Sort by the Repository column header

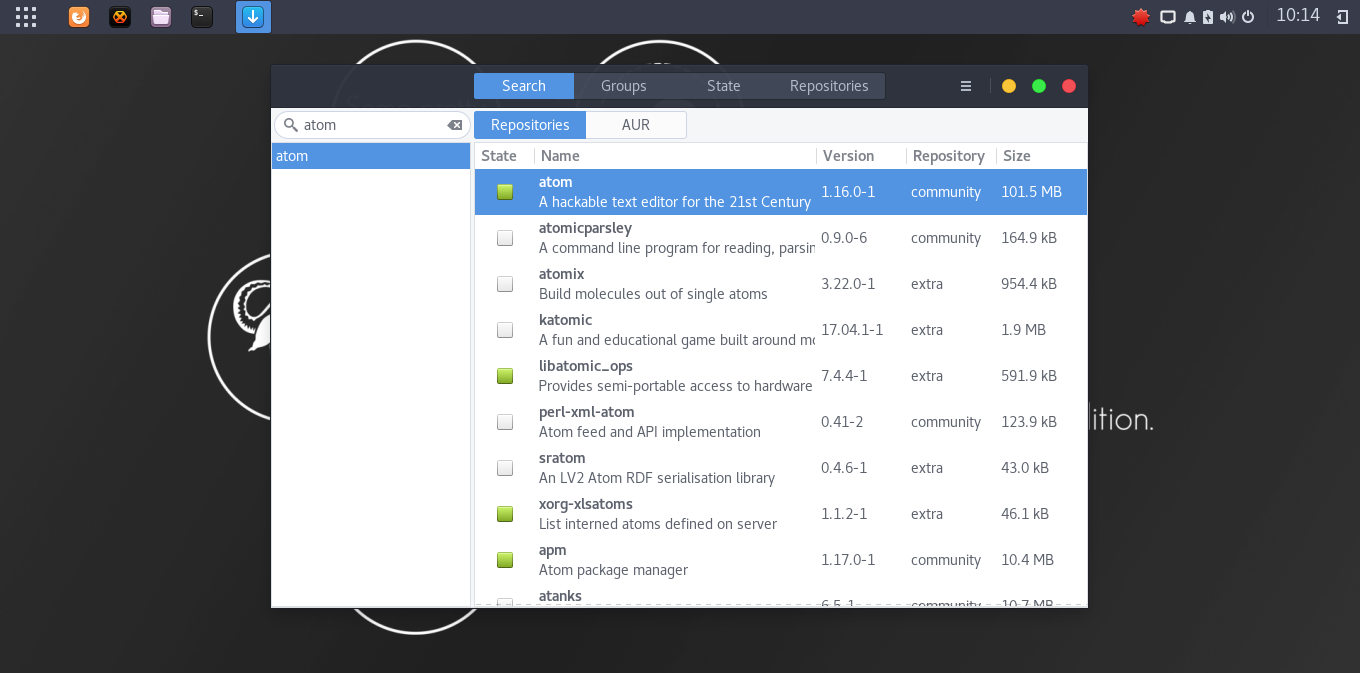click(x=951, y=156)
